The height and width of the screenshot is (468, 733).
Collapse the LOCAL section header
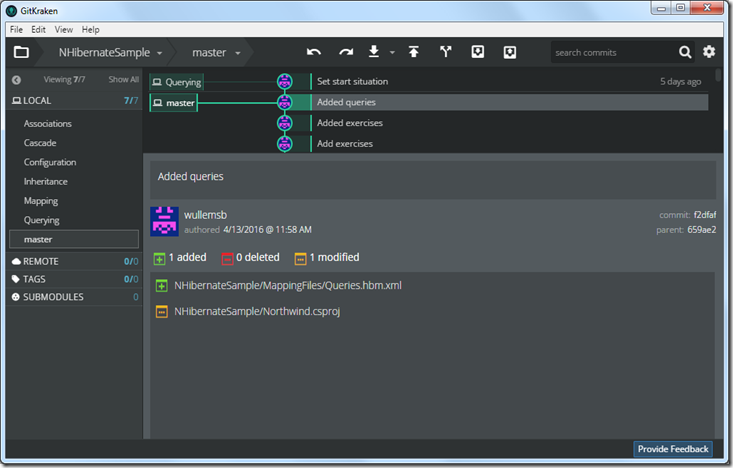[x=75, y=101]
